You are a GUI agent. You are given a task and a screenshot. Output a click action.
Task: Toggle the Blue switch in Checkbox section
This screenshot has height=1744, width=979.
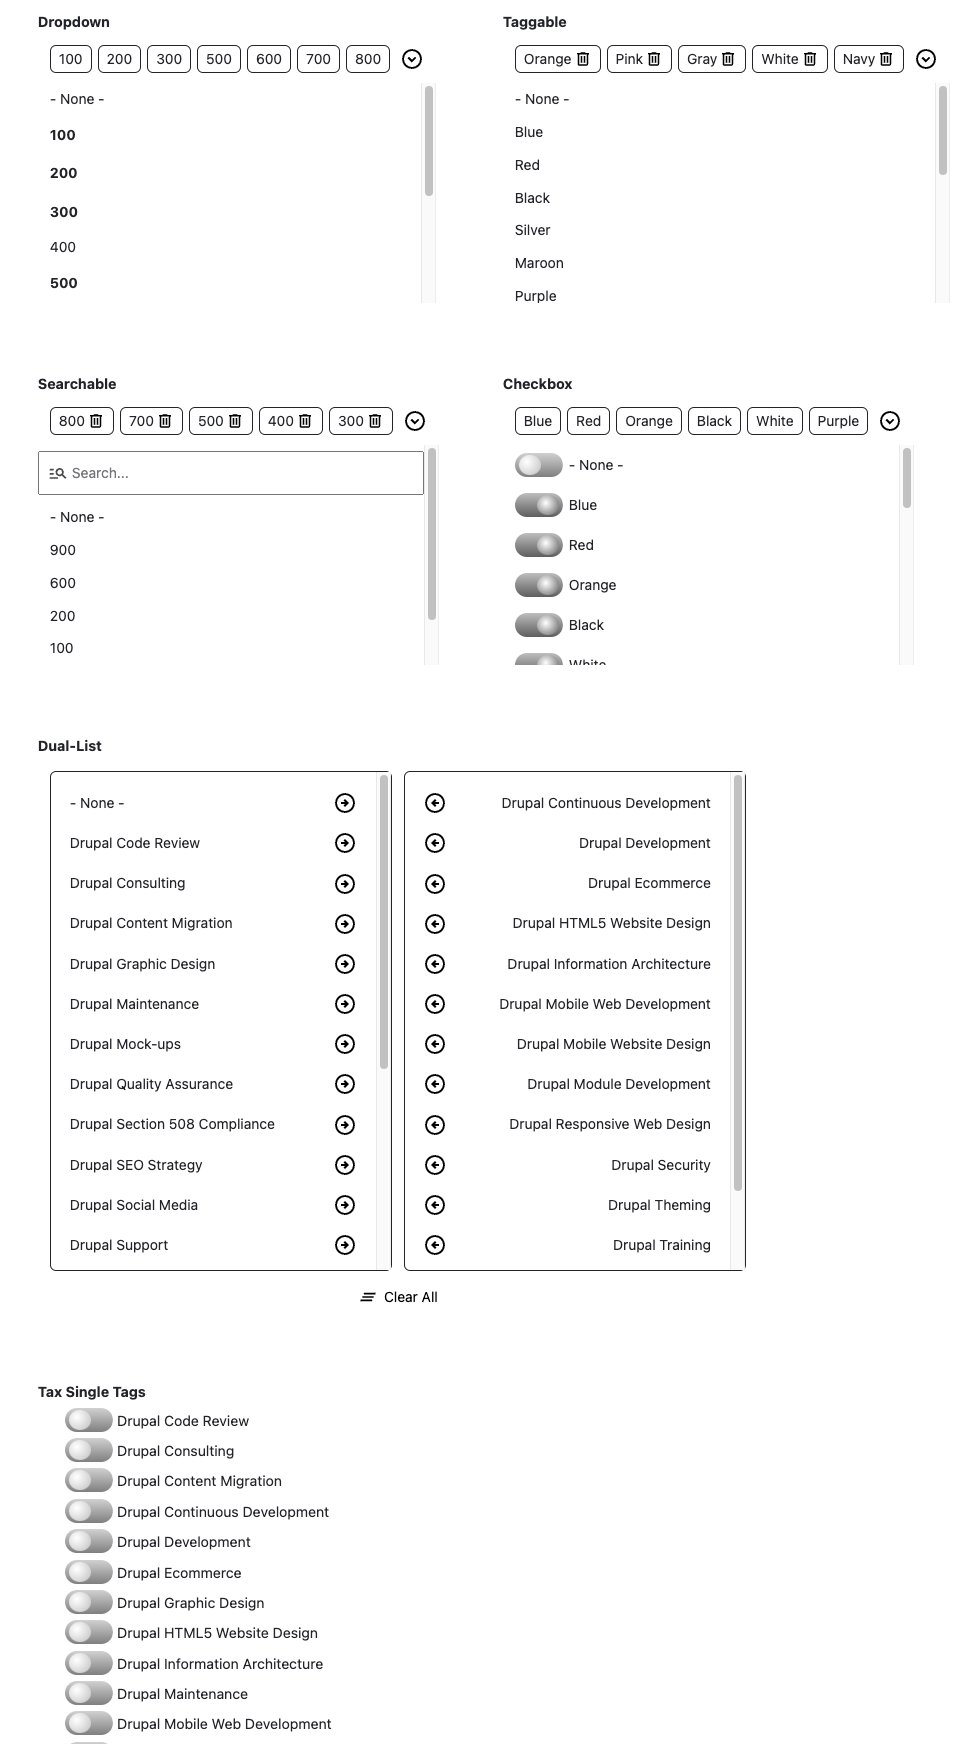[537, 505]
